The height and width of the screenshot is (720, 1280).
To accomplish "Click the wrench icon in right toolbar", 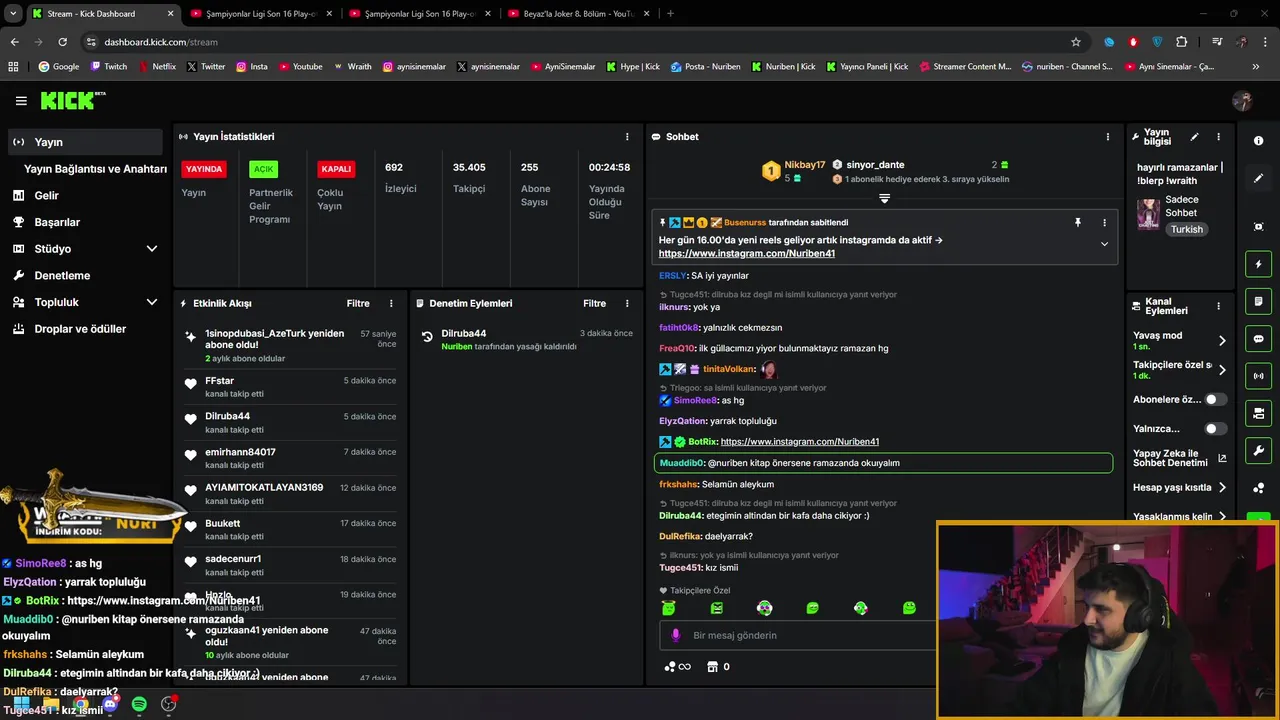I will [1259, 450].
